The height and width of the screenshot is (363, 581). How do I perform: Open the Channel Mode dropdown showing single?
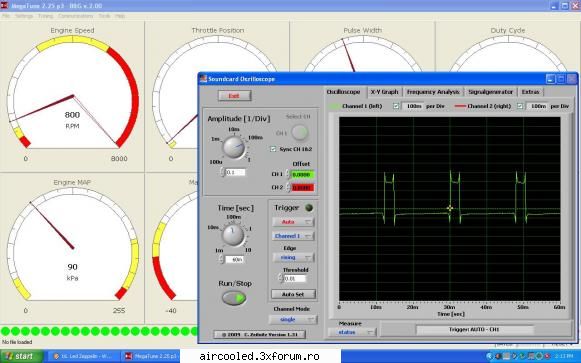coord(292,319)
